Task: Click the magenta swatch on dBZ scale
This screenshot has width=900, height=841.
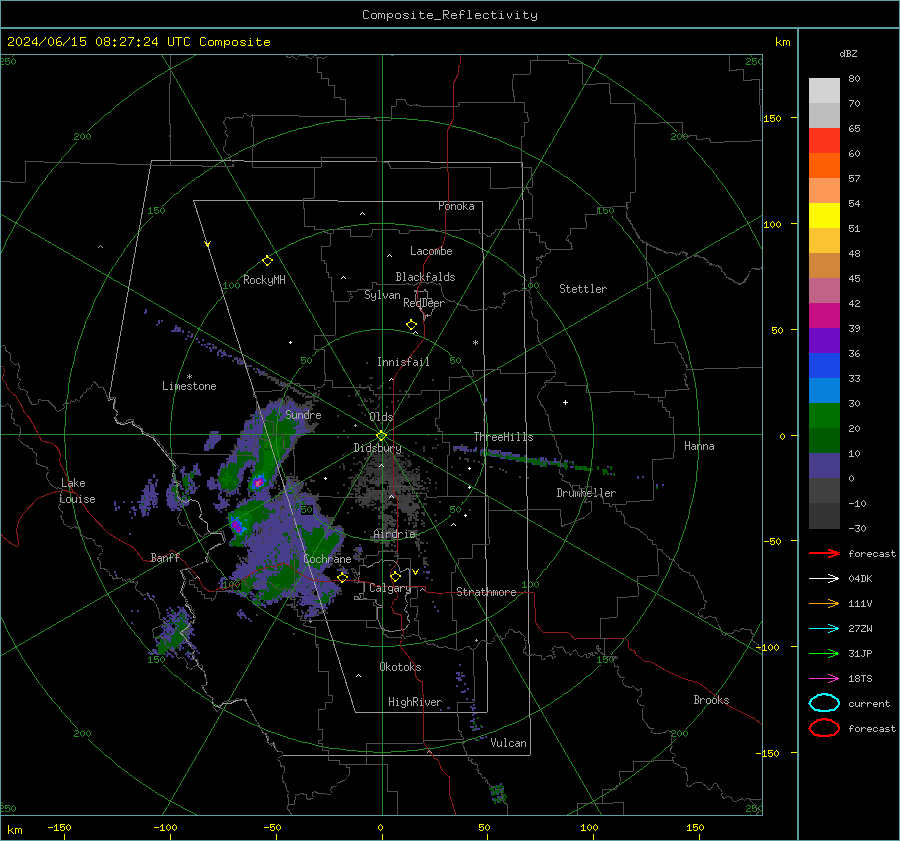Action: coord(824,315)
